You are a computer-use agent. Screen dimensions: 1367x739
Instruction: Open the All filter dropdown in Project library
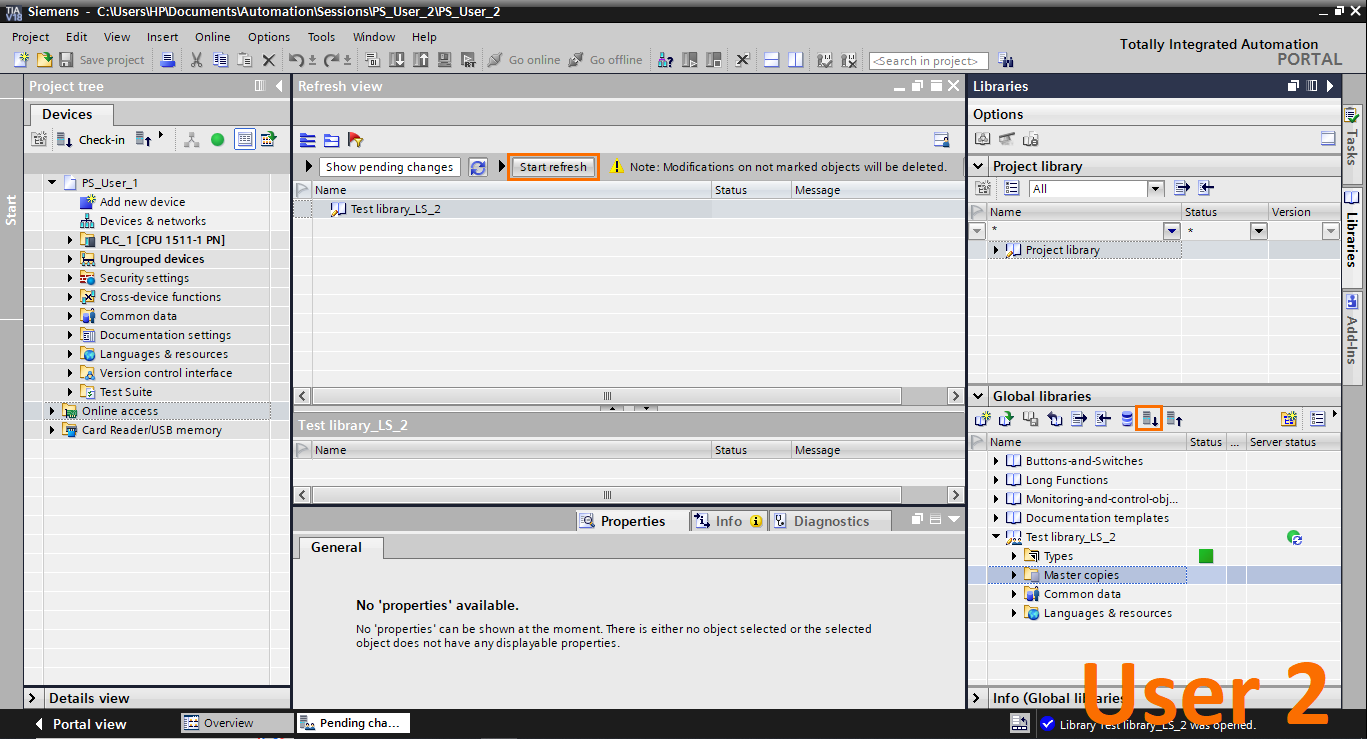(1155, 188)
